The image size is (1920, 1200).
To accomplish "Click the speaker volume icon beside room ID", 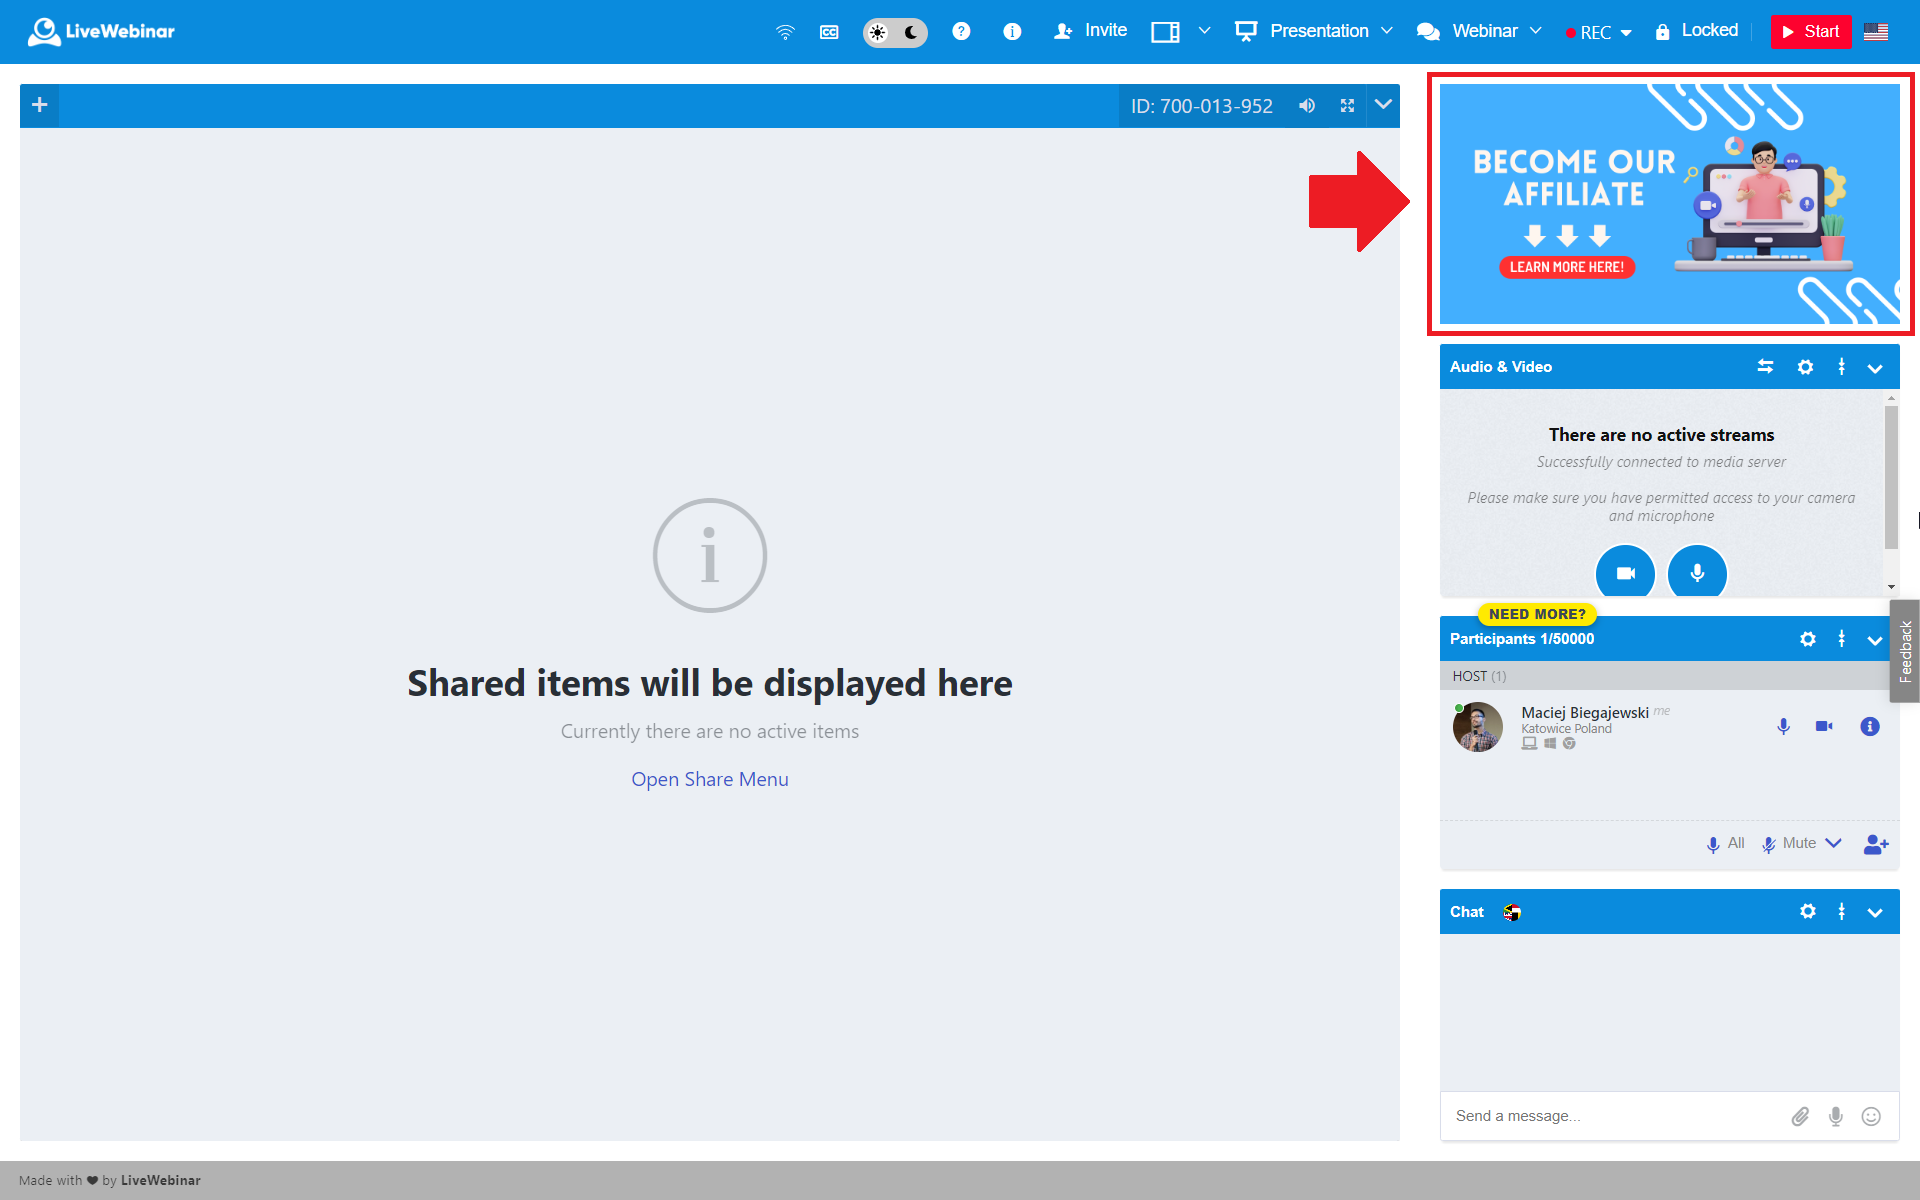I will [1307, 106].
